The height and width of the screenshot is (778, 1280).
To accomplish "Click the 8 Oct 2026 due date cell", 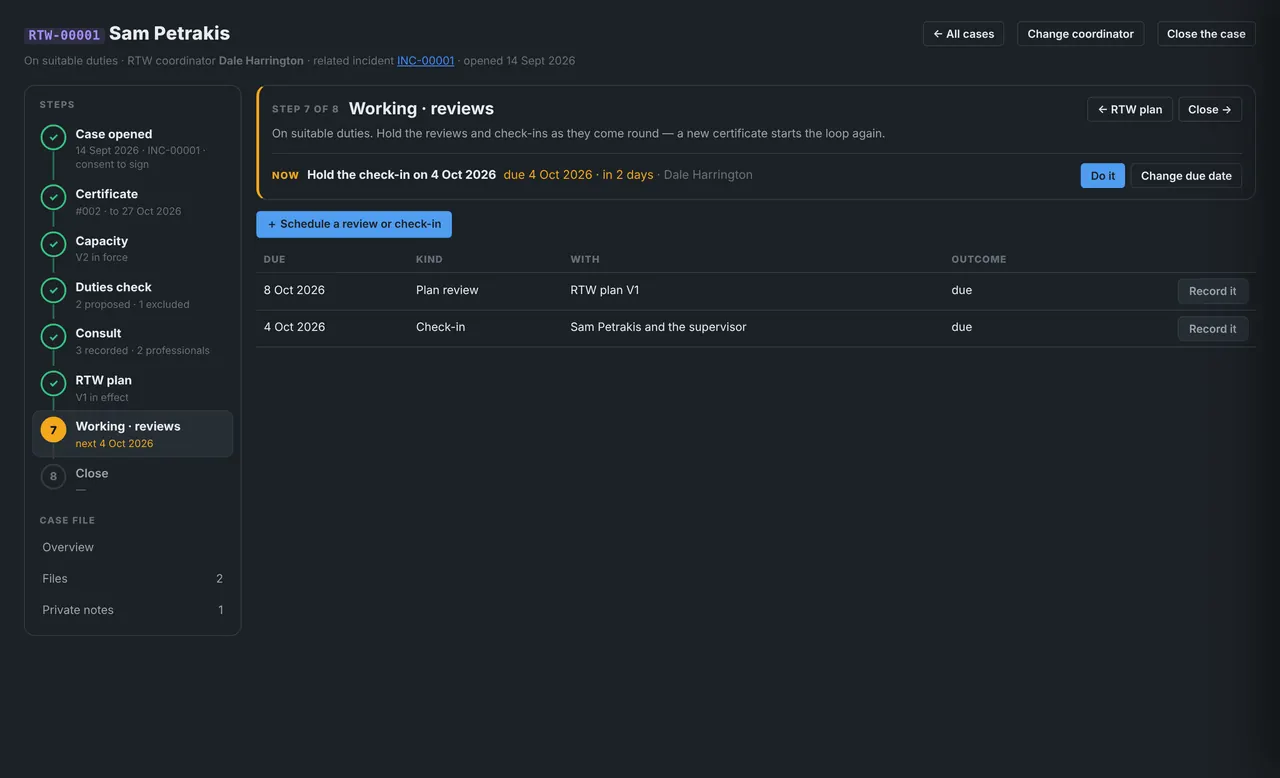I will pyautogui.click(x=294, y=290).
